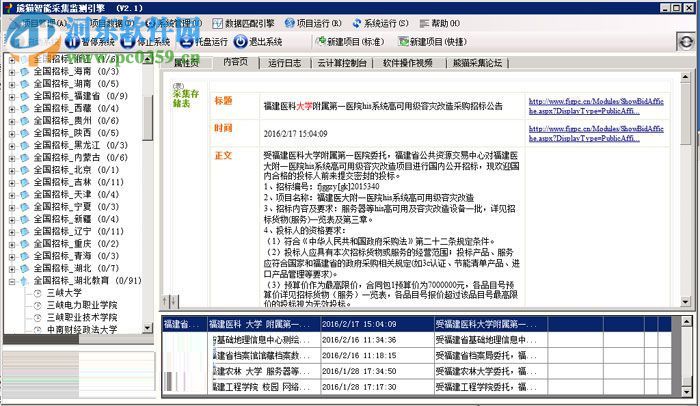Expand the 全国招标_北京 tree node
The height and width of the screenshot is (406, 700).
click(12, 170)
